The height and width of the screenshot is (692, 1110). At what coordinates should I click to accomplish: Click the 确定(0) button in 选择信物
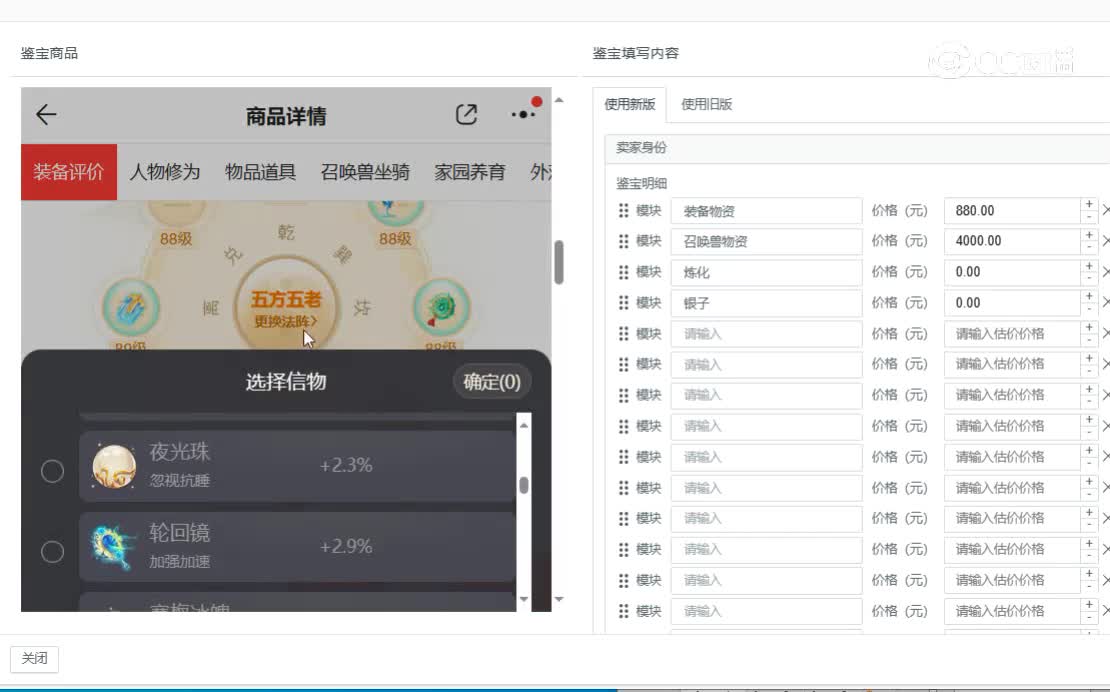tap(492, 382)
